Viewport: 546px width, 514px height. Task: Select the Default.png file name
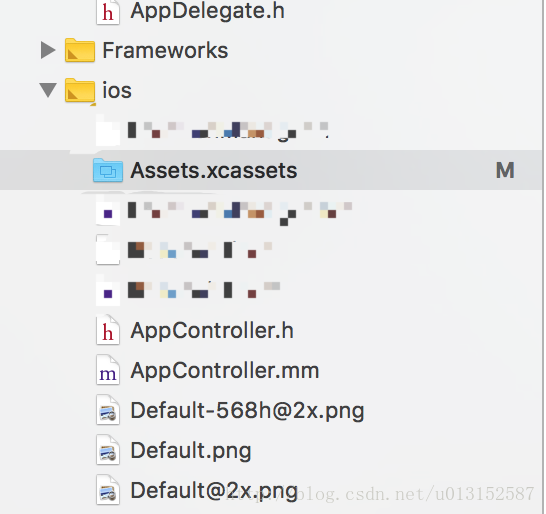(191, 451)
